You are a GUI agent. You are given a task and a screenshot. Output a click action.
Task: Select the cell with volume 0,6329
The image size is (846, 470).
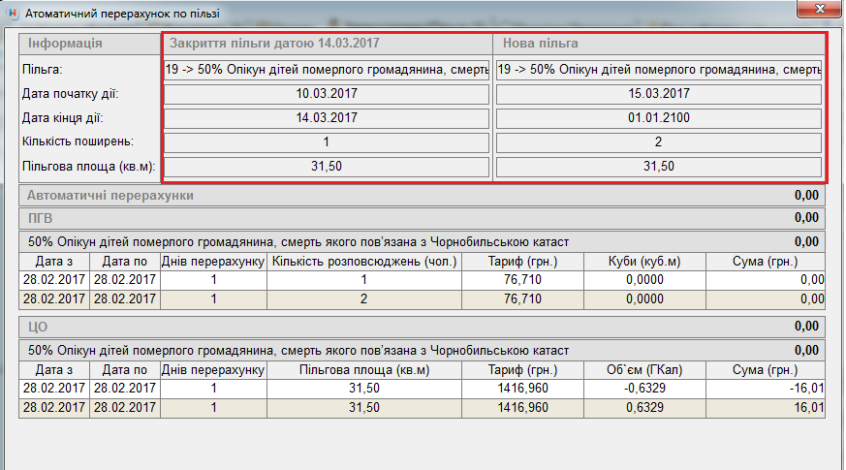pos(643,407)
